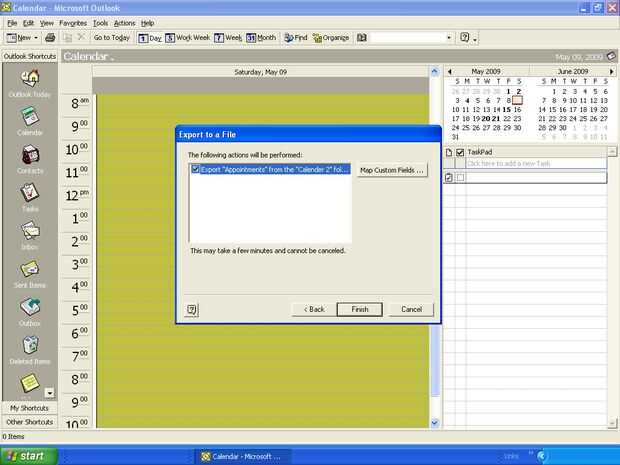Select the Outlook Shortcuts group header
Screen dimensions: 620x465
coord(30,57)
